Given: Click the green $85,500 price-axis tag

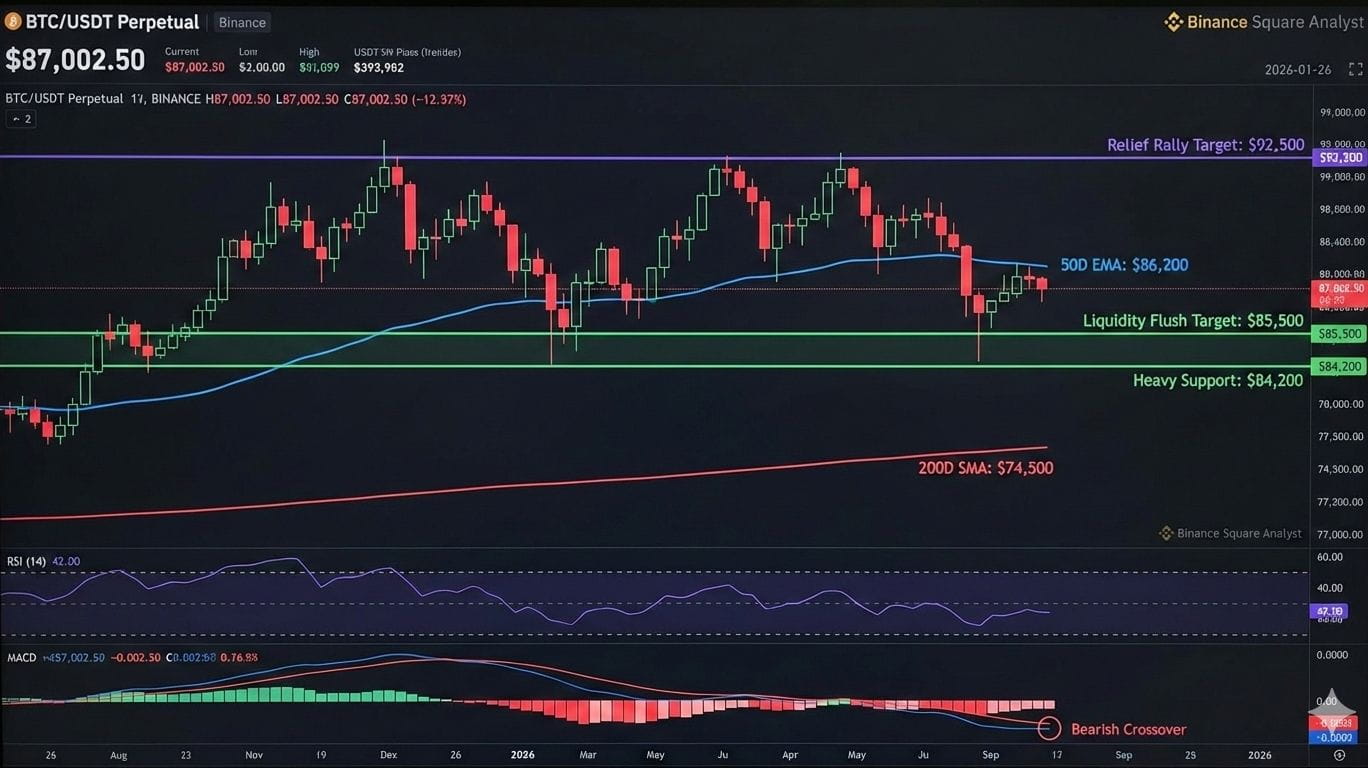Looking at the screenshot, I should point(1340,334).
